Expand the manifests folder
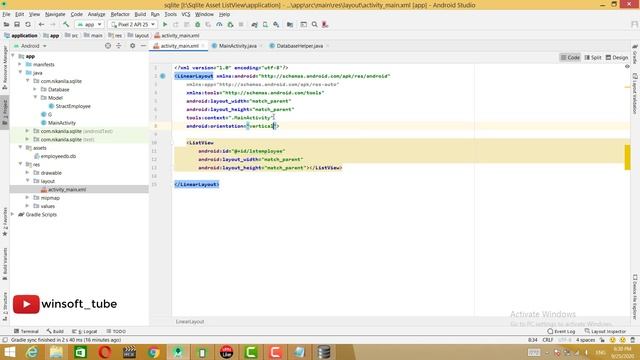The width and height of the screenshot is (640, 360). [x=20, y=64]
